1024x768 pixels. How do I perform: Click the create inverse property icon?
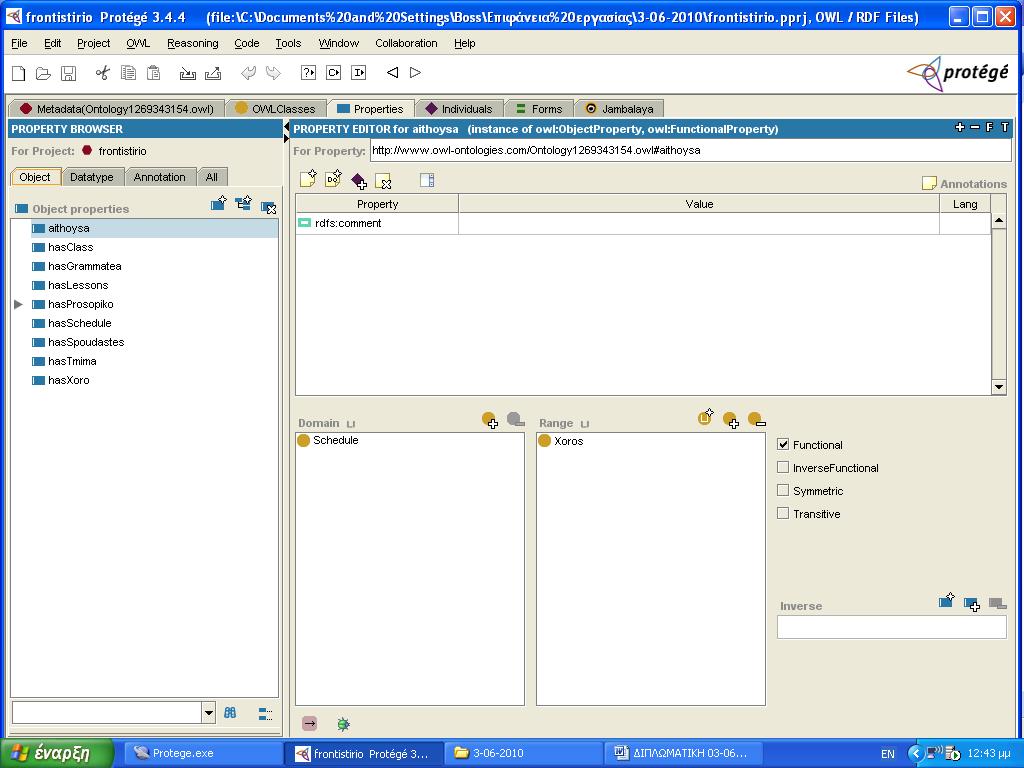pos(947,600)
